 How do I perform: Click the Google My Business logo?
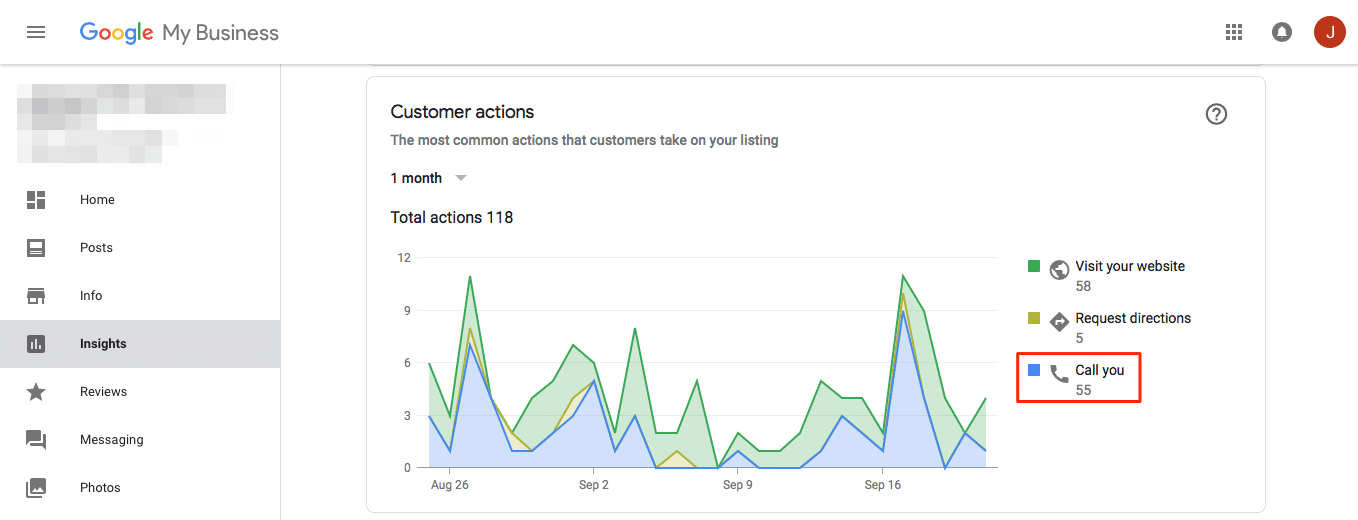click(179, 33)
